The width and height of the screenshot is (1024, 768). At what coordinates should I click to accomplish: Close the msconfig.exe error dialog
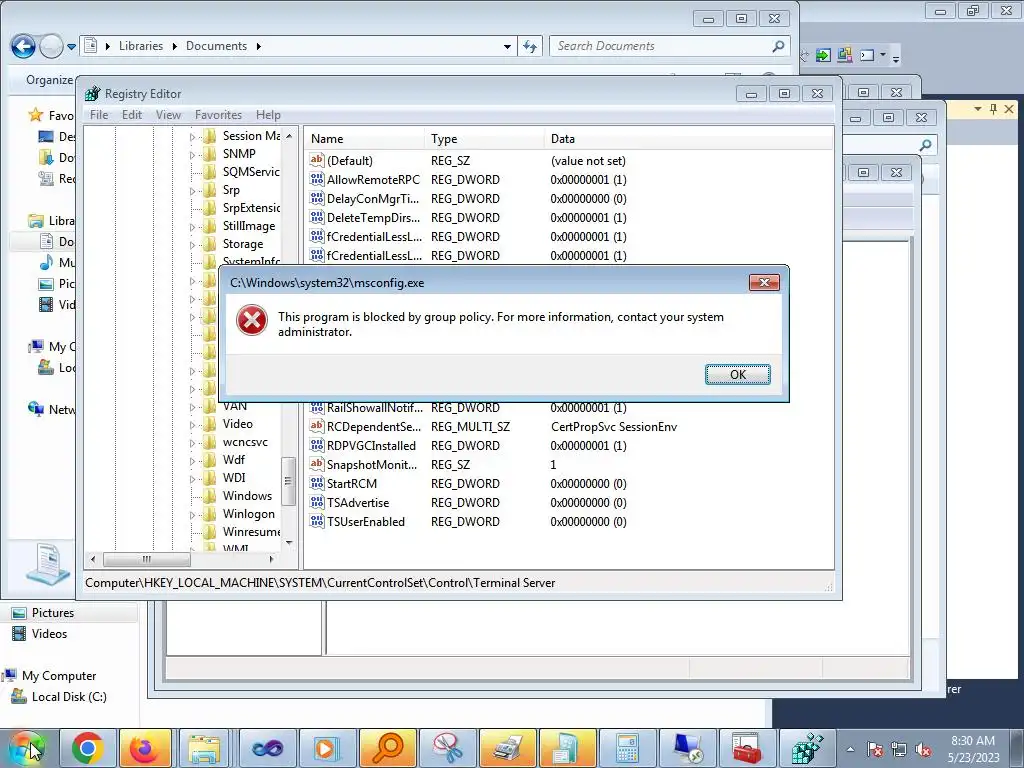[x=763, y=282]
